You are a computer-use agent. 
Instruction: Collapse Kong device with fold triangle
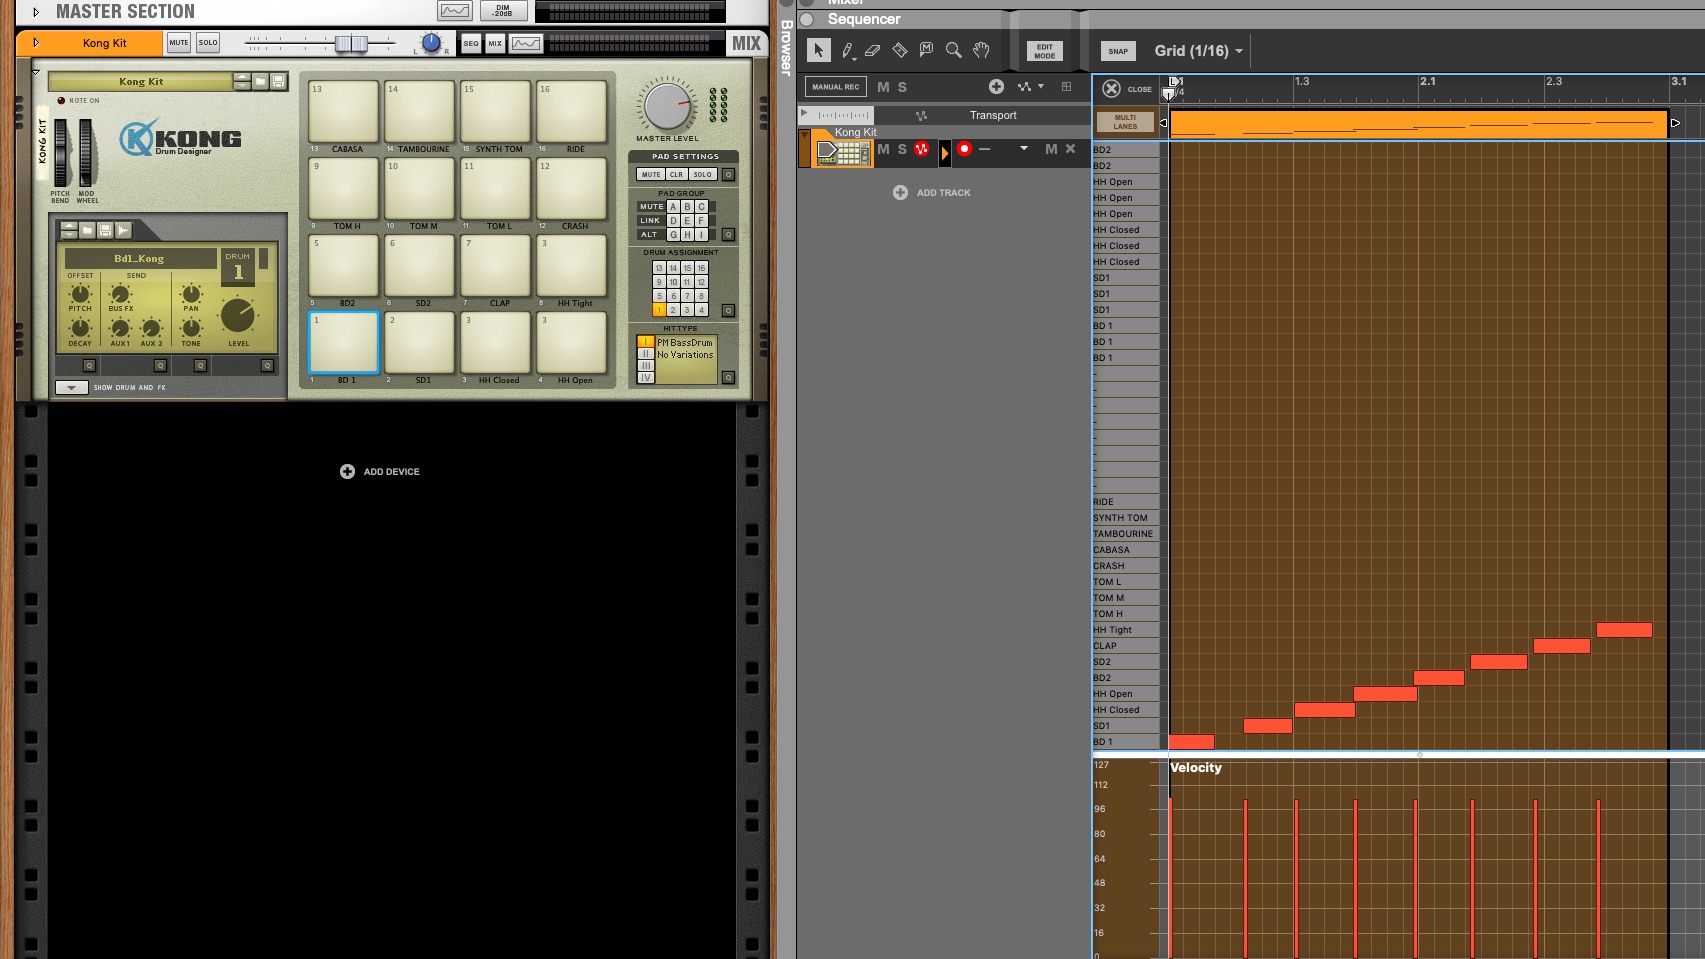pyautogui.click(x=36, y=72)
